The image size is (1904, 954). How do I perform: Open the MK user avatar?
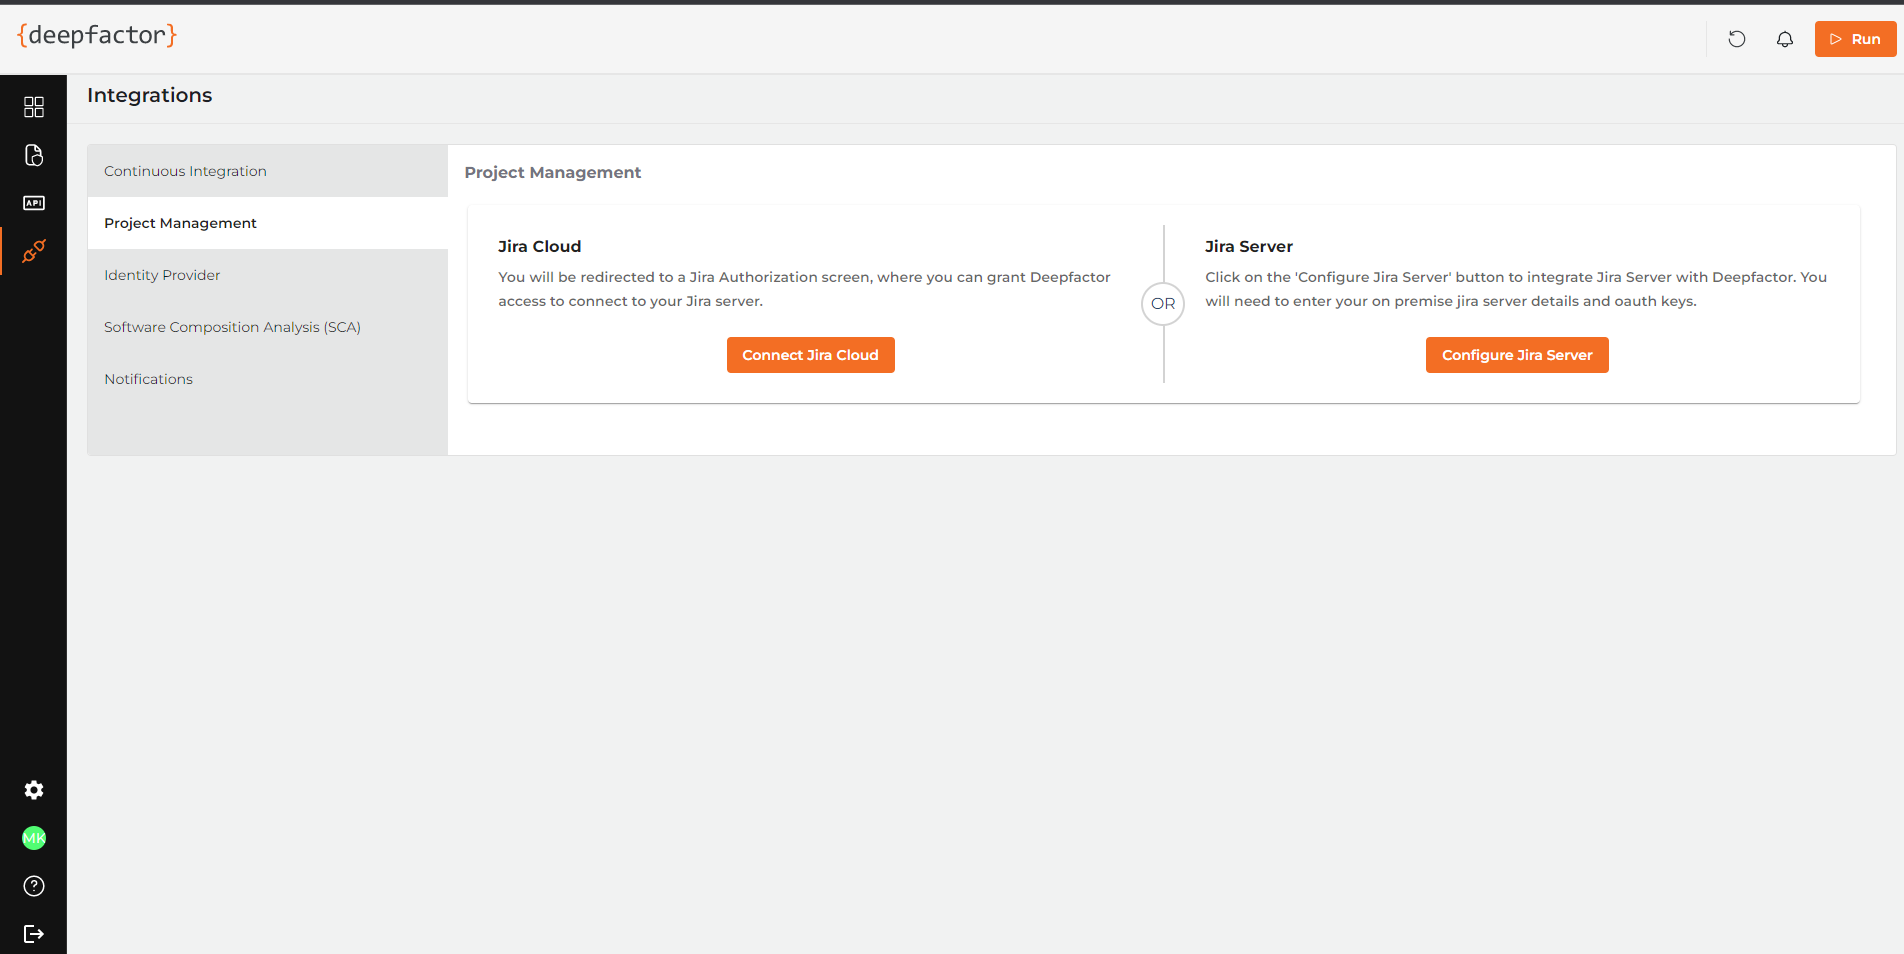(34, 838)
